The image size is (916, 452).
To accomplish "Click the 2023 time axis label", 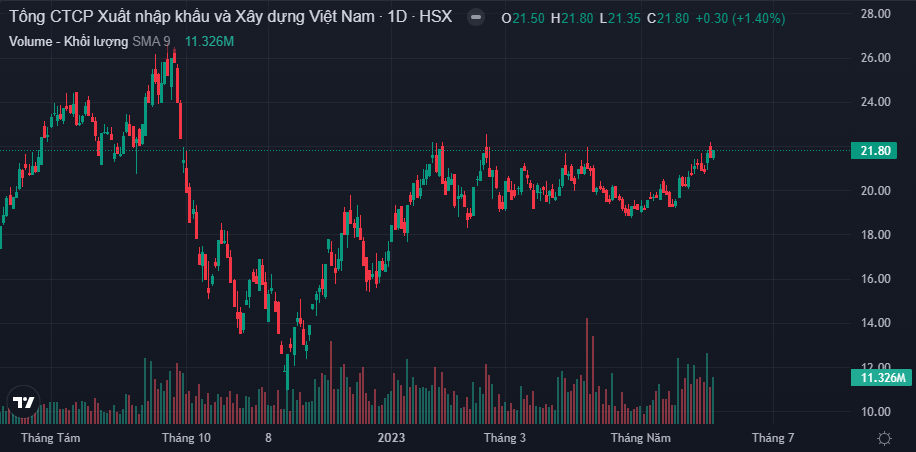I will pos(391,438).
